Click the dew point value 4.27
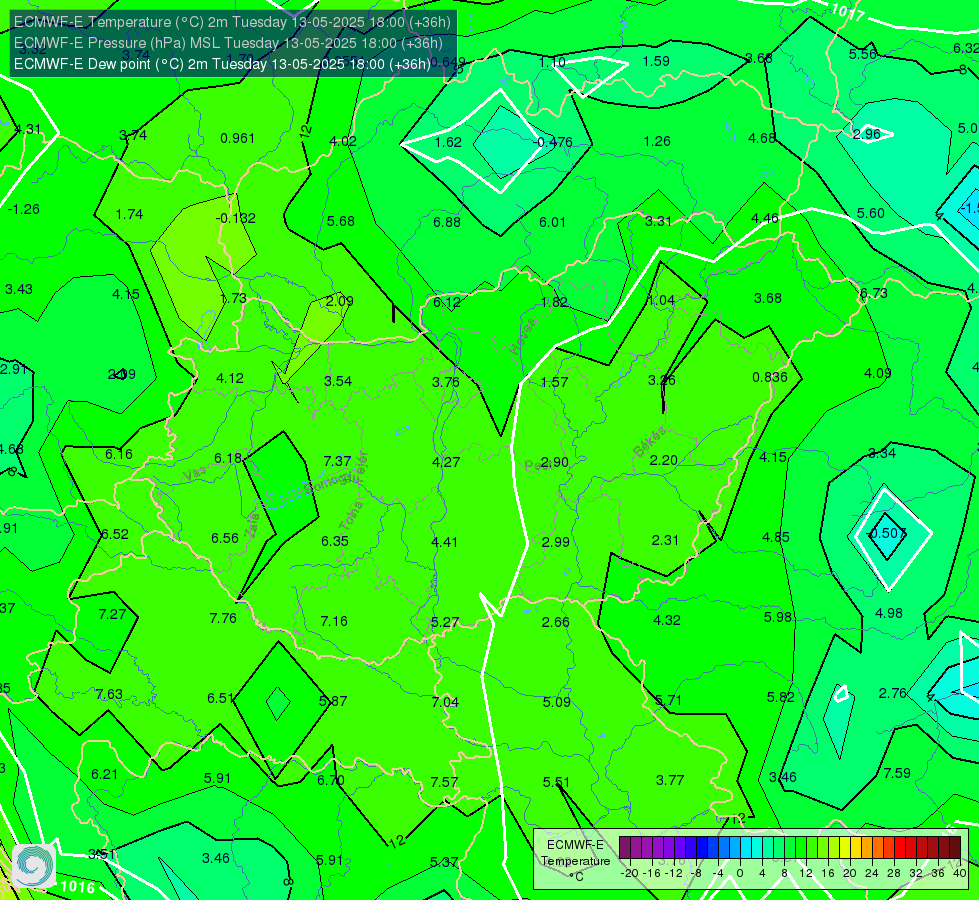The height and width of the screenshot is (900, 979). point(446,462)
